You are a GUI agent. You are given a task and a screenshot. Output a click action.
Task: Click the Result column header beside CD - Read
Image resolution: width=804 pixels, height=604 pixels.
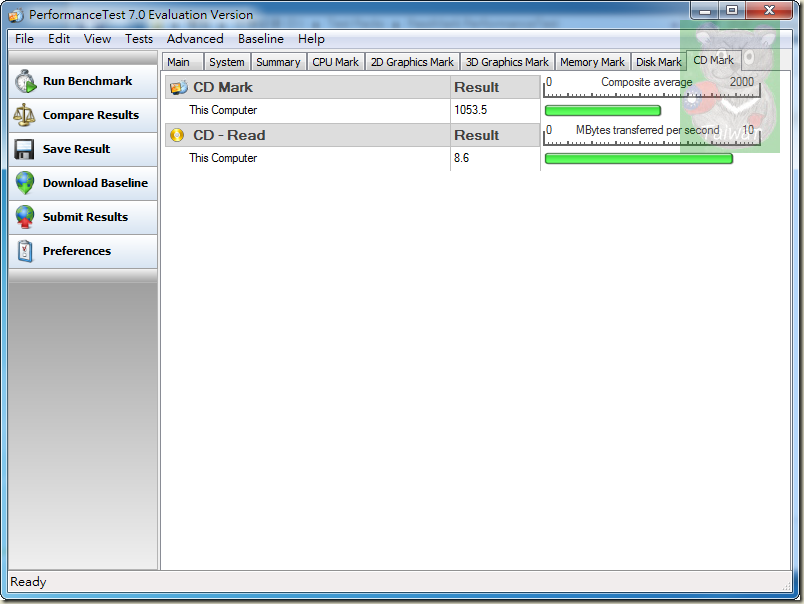(x=476, y=135)
